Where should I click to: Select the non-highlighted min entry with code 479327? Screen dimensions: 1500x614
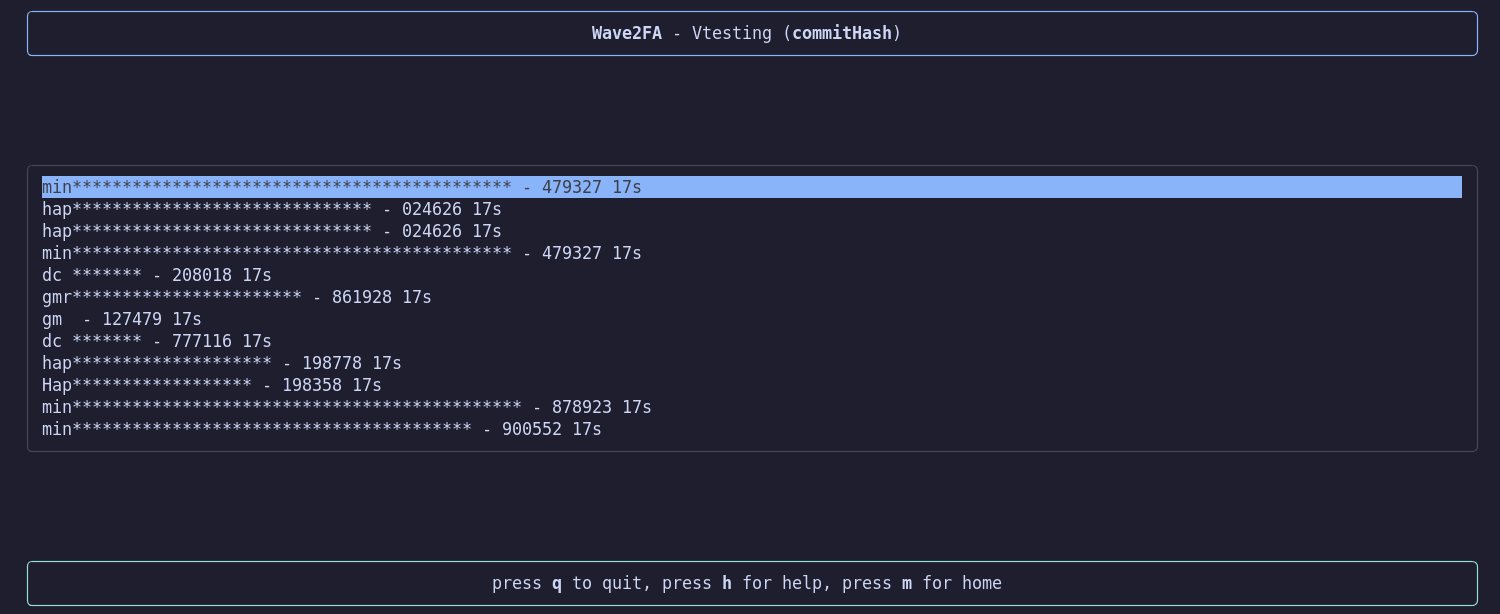tap(341, 253)
